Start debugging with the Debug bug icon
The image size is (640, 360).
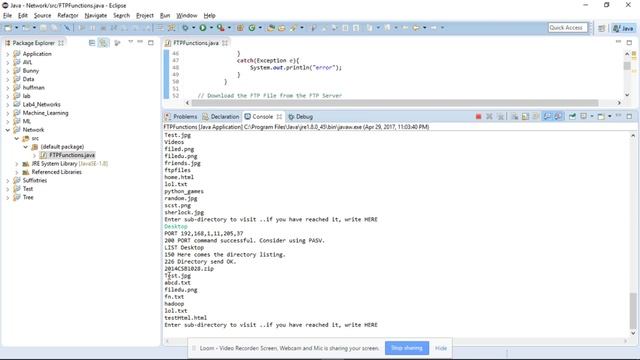pyautogui.click(x=185, y=28)
